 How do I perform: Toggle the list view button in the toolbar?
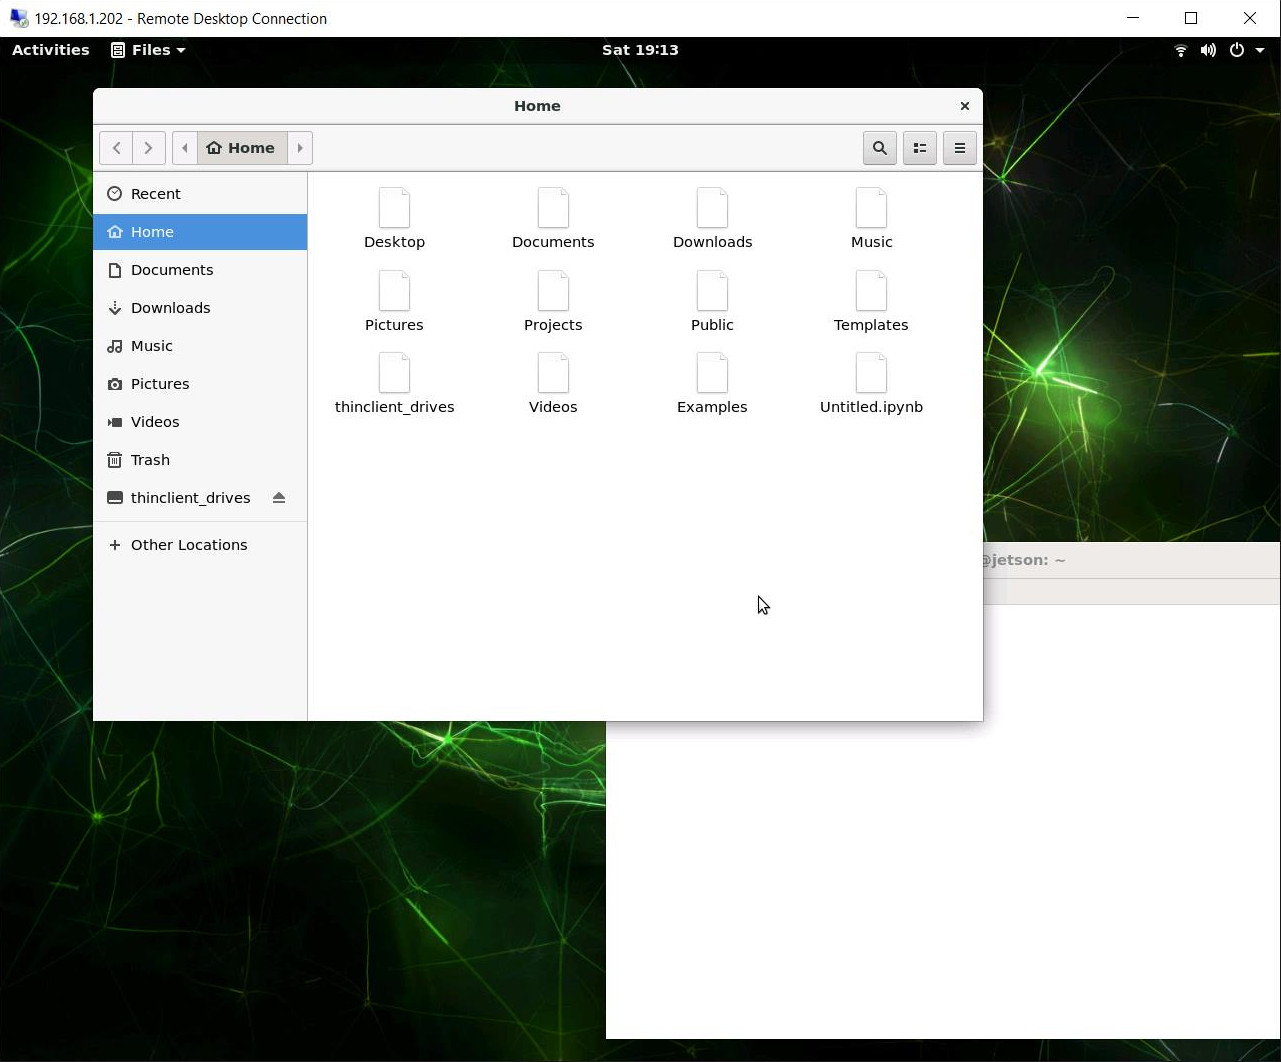click(919, 147)
